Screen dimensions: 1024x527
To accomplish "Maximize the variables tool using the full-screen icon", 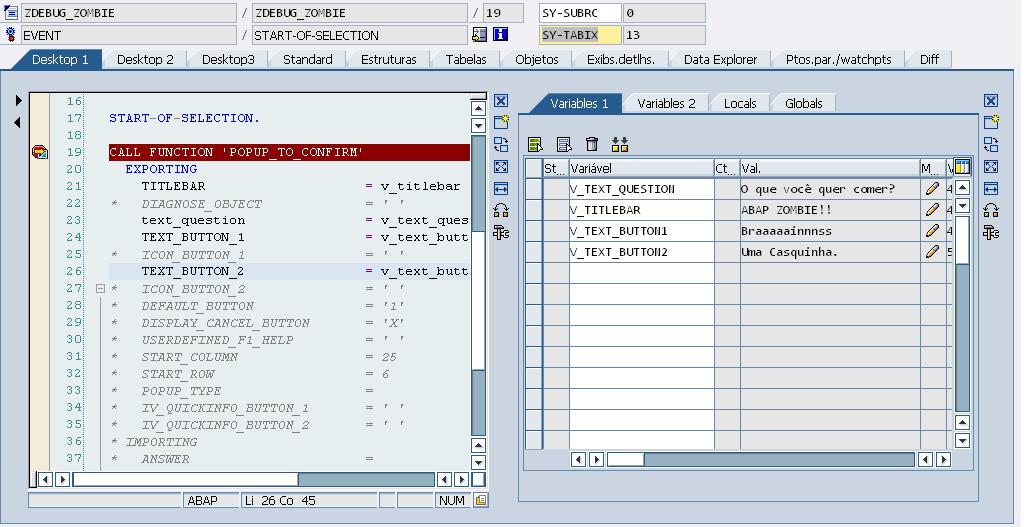I will click(991, 167).
